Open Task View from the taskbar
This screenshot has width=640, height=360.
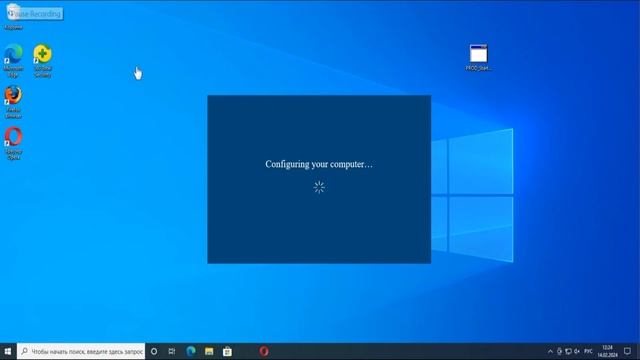(x=172, y=351)
